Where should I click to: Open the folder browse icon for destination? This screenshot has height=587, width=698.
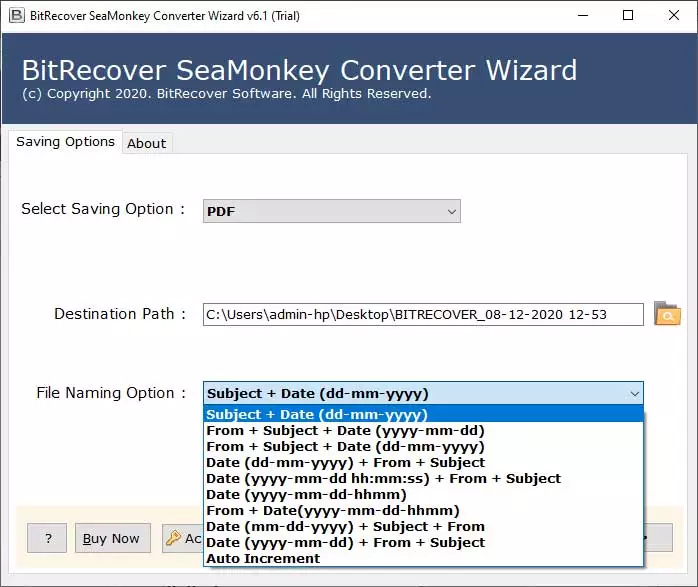667,314
